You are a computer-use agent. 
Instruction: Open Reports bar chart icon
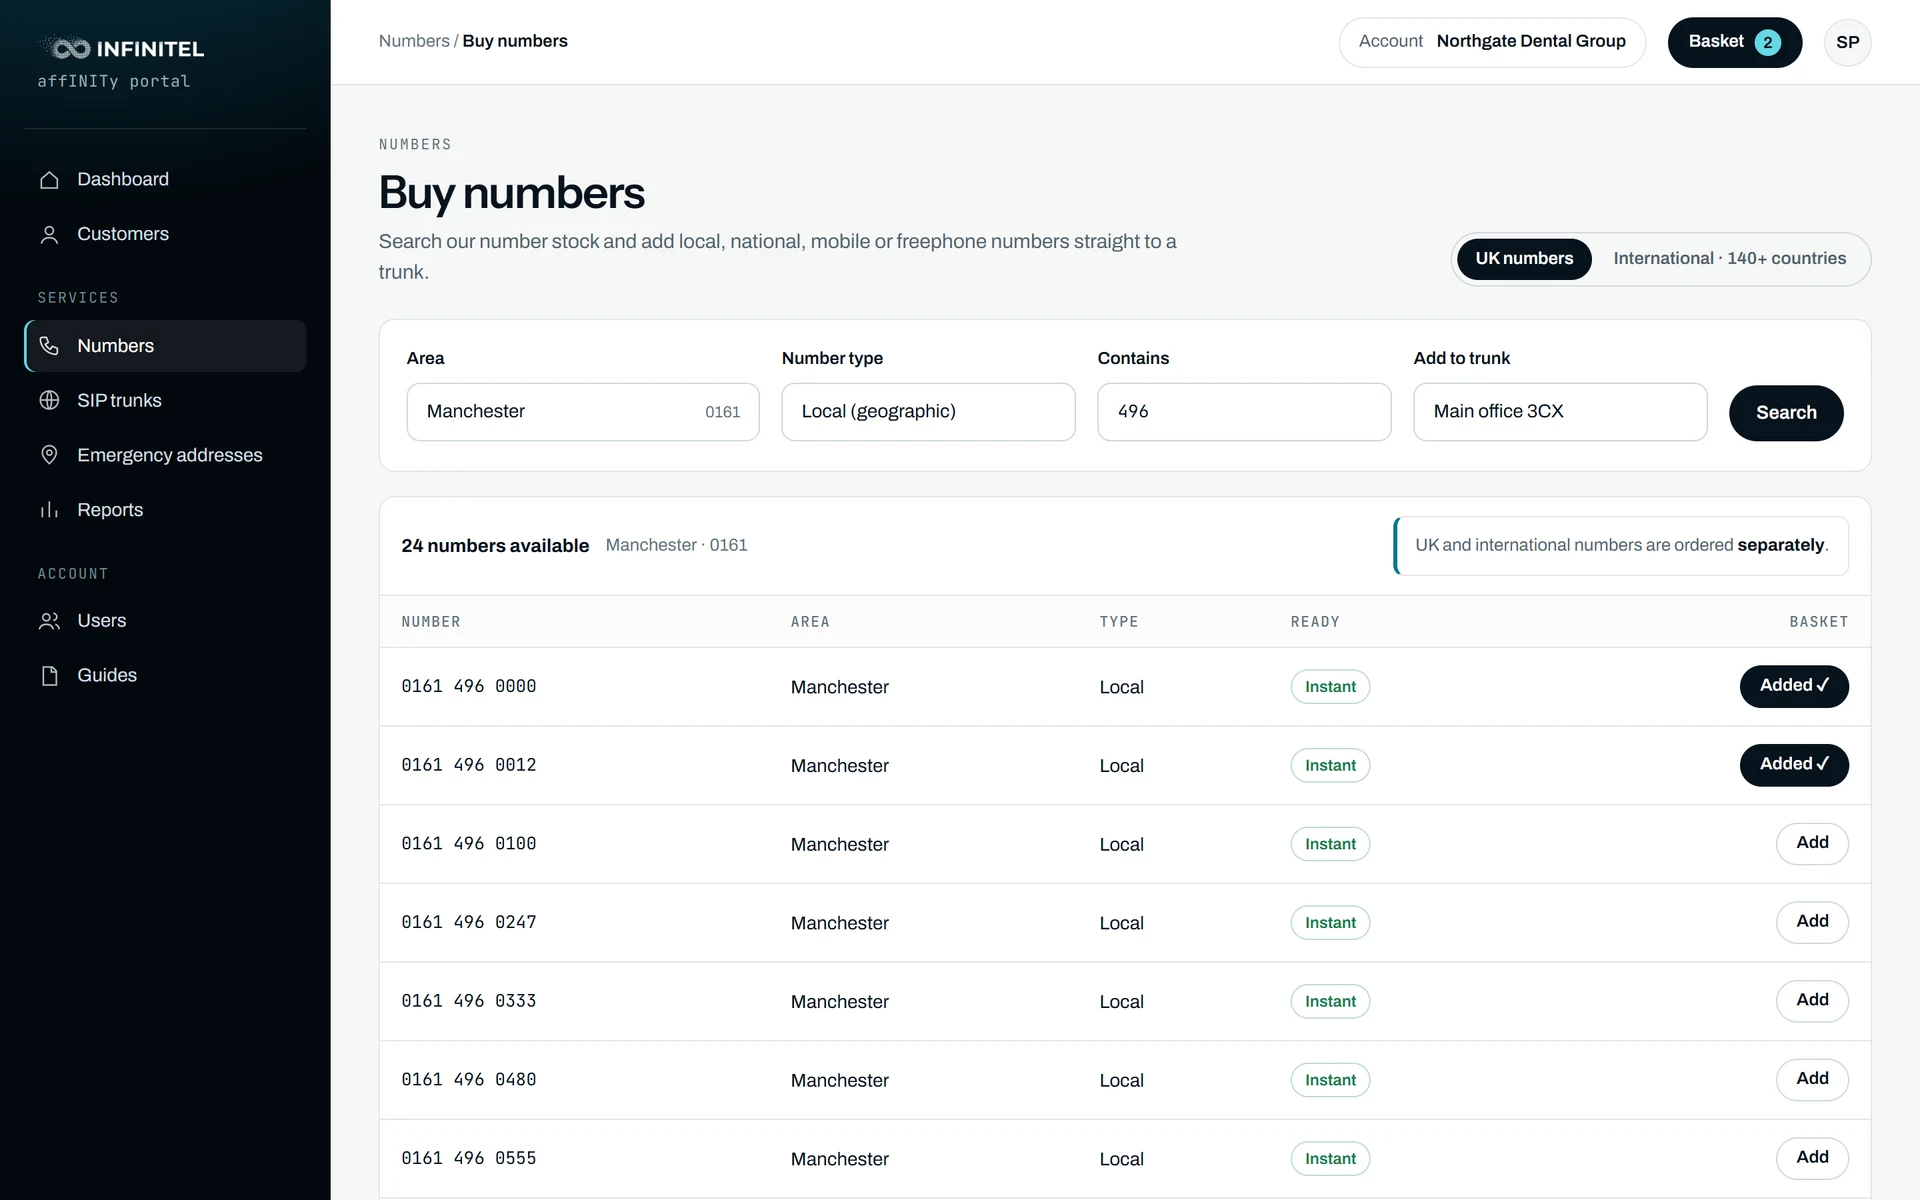[x=49, y=510]
